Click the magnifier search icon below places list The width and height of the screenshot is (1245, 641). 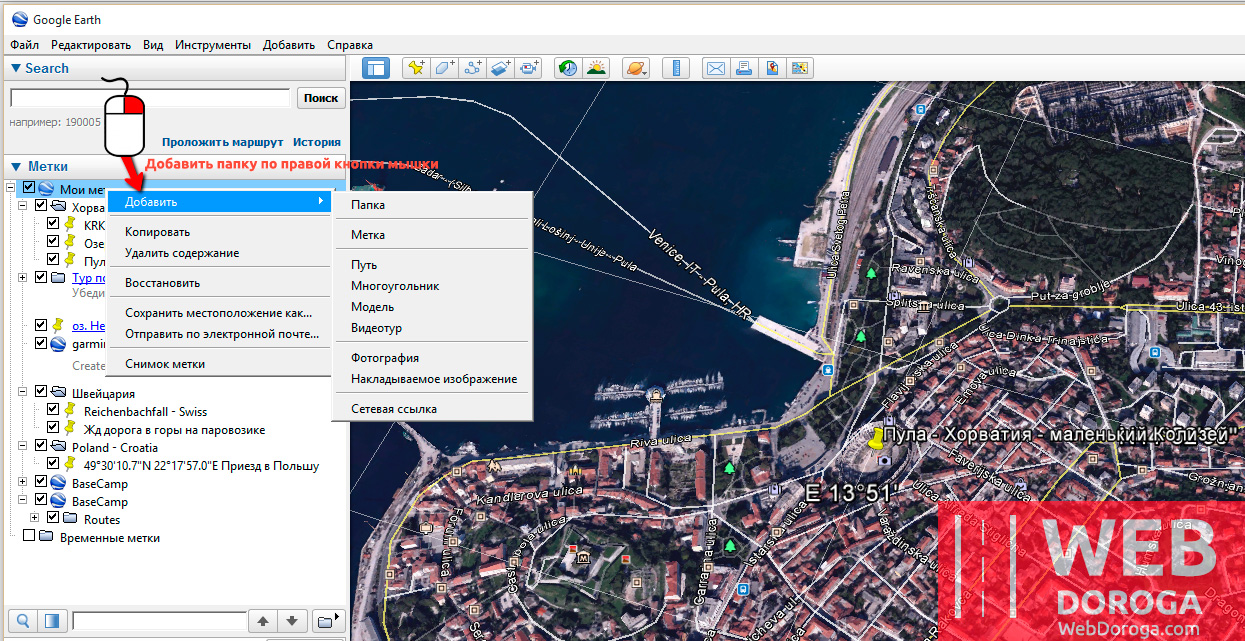click(23, 620)
